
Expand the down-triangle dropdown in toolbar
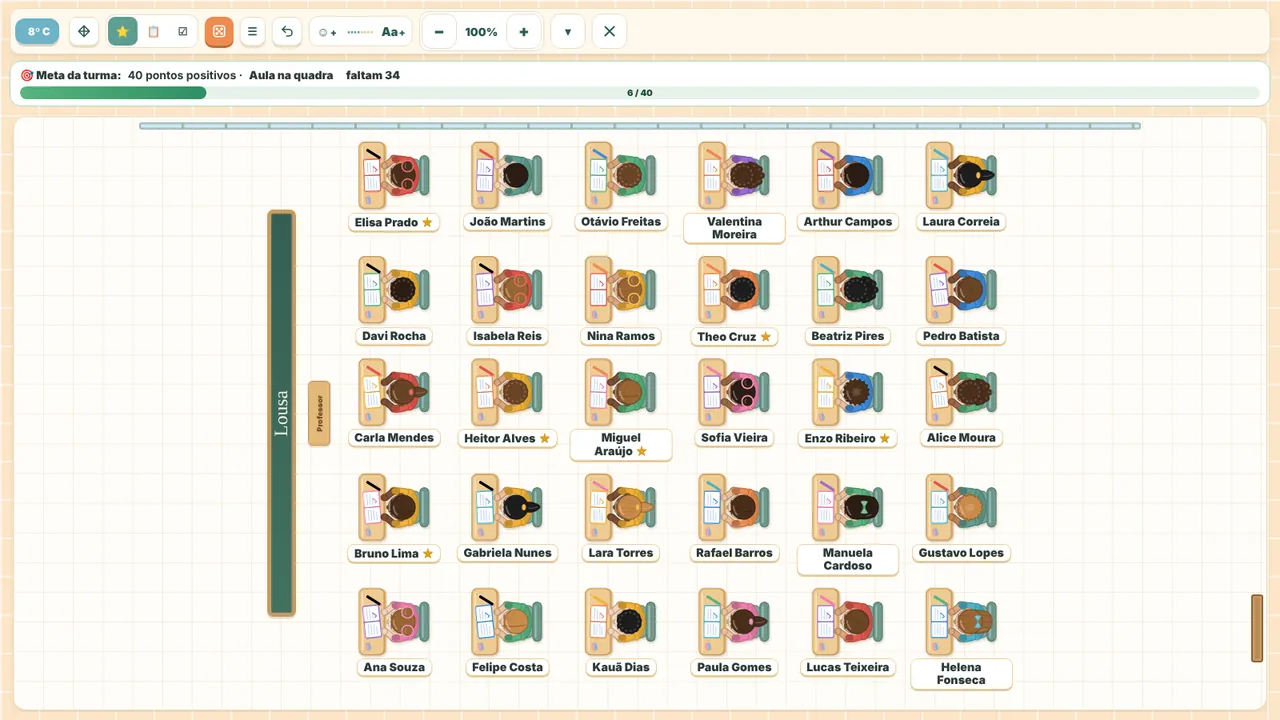tap(568, 32)
